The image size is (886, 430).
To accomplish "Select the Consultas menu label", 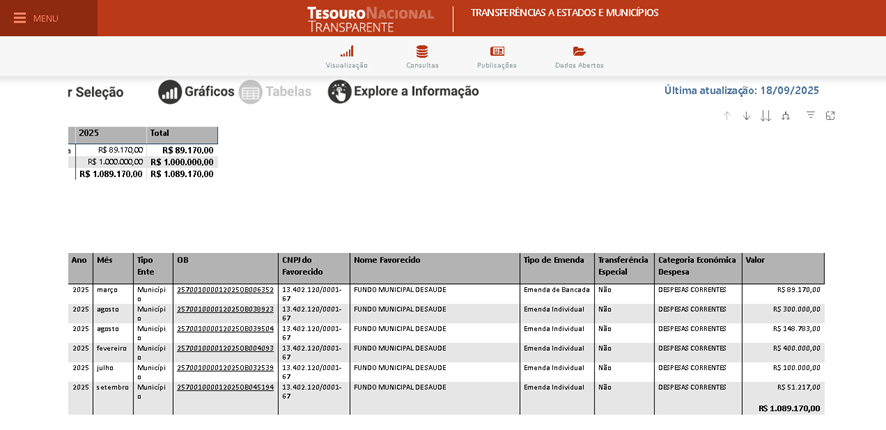I will pyautogui.click(x=422, y=66).
